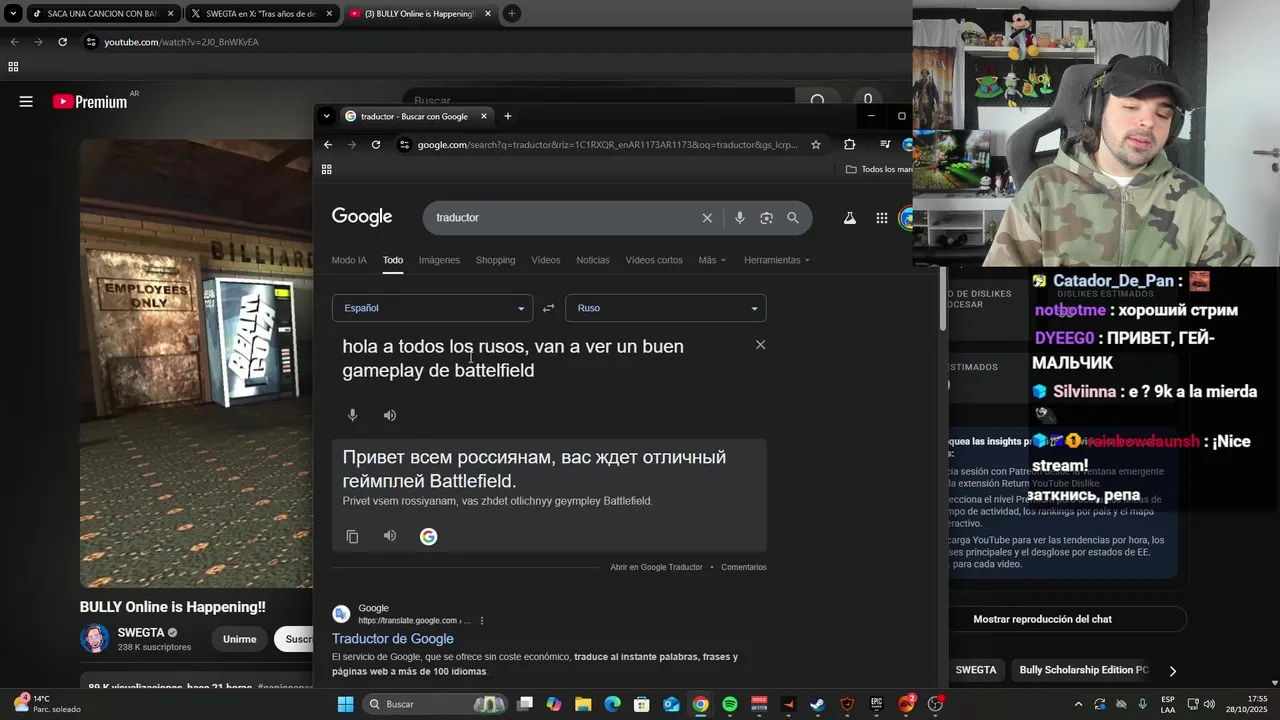The image size is (1280, 720).
Task: Click the front window address bar
Action: click(x=608, y=145)
